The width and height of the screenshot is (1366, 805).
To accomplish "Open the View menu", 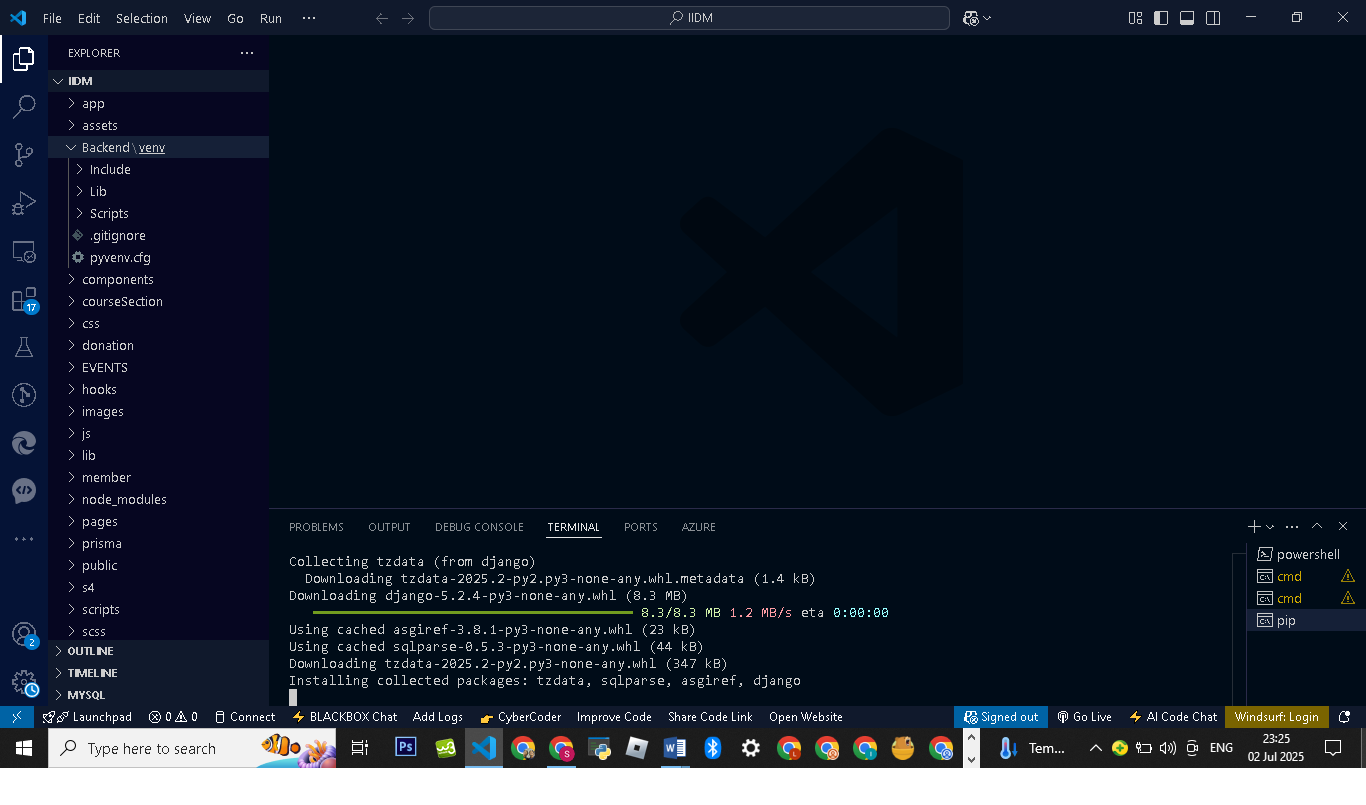I will [x=197, y=18].
